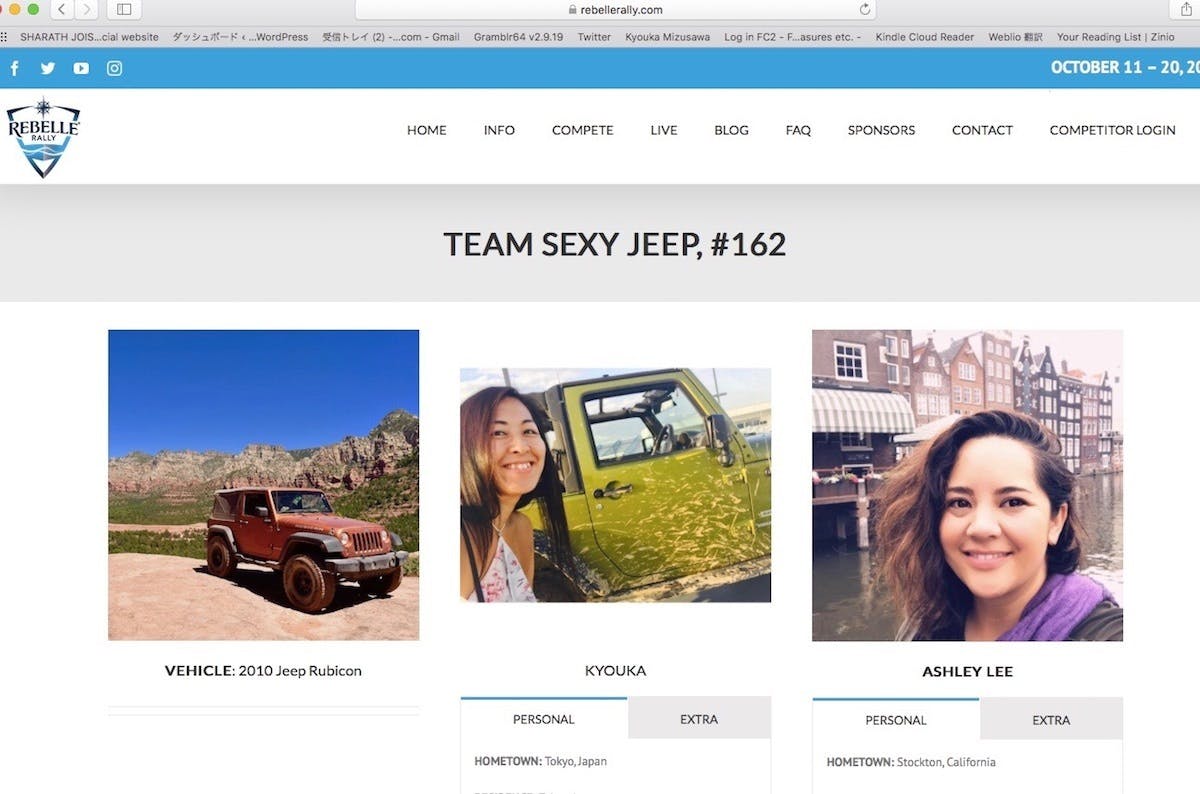Open the SPONSORS page link
The height and width of the screenshot is (794, 1200).
881,130
